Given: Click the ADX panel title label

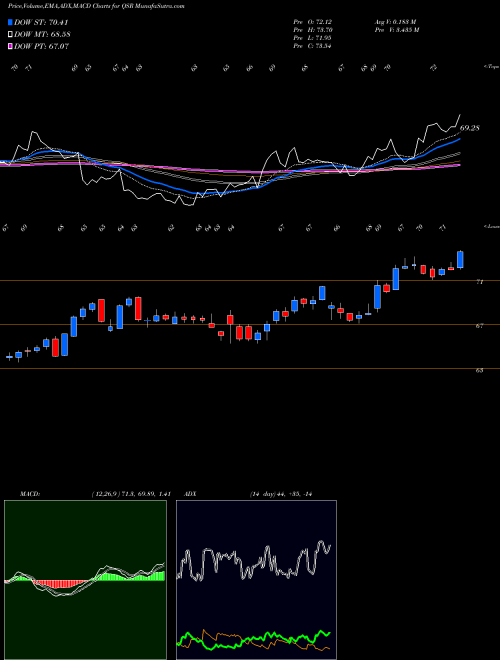Looking at the screenshot, I should pos(190,494).
